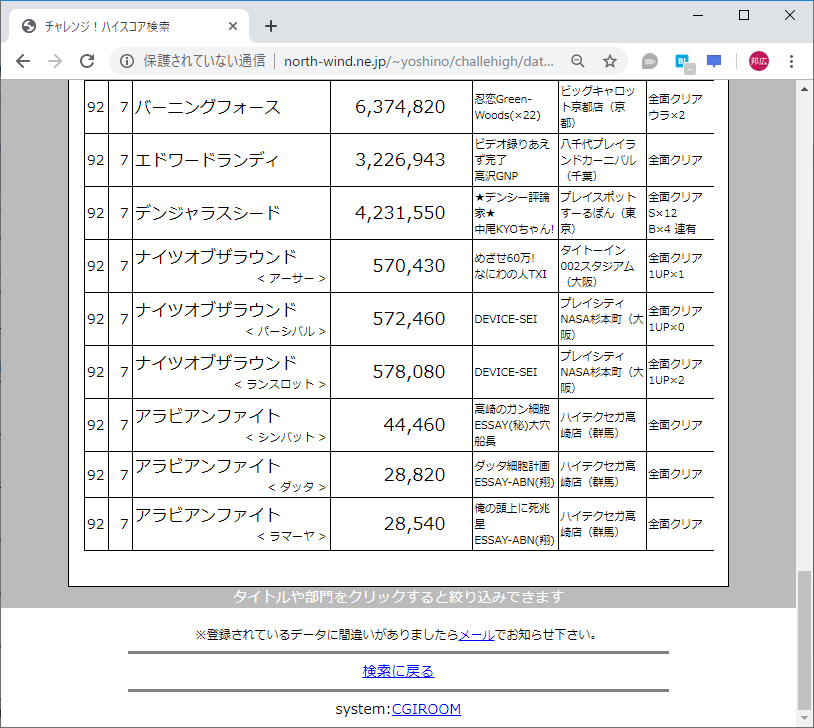
Task: Click the score 570,430
Action: click(x=409, y=266)
